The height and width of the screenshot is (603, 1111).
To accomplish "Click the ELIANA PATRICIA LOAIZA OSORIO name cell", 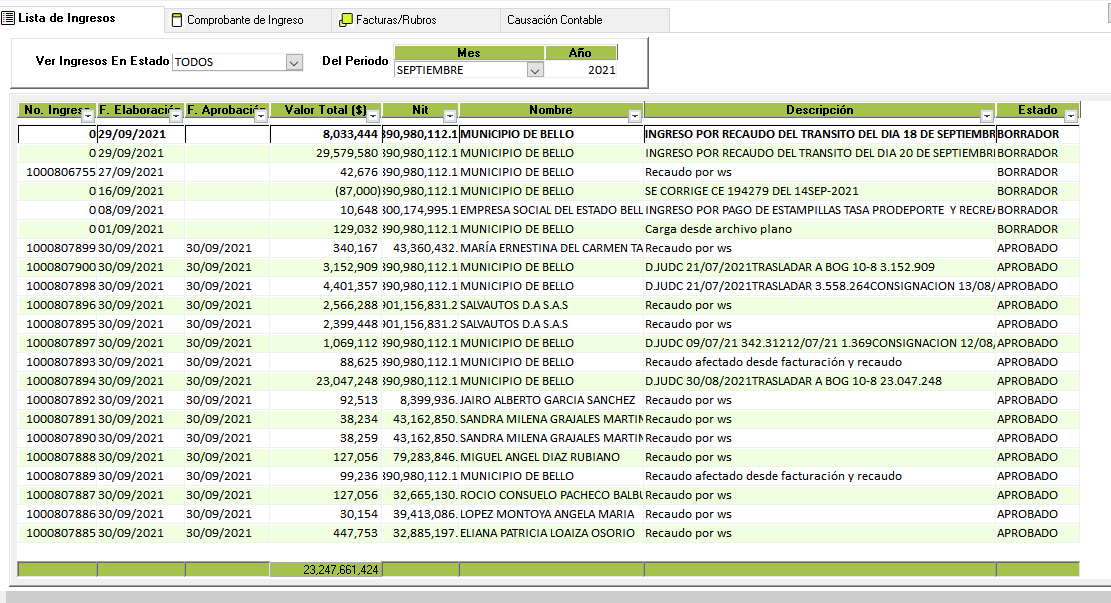I will [550, 533].
